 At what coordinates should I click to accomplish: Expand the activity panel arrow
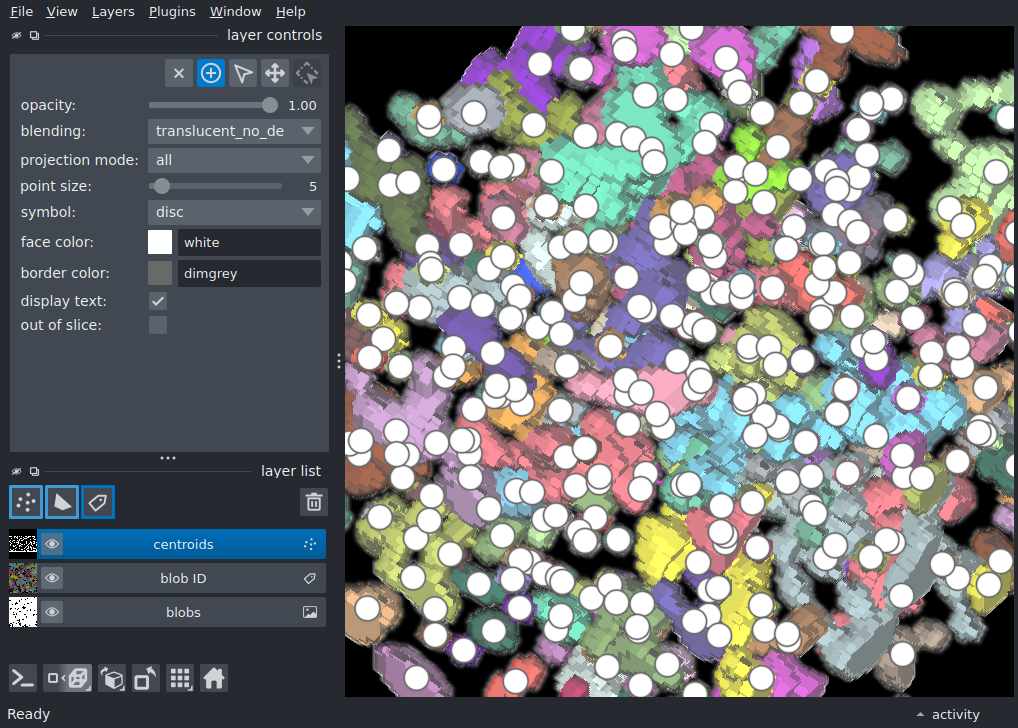click(920, 714)
